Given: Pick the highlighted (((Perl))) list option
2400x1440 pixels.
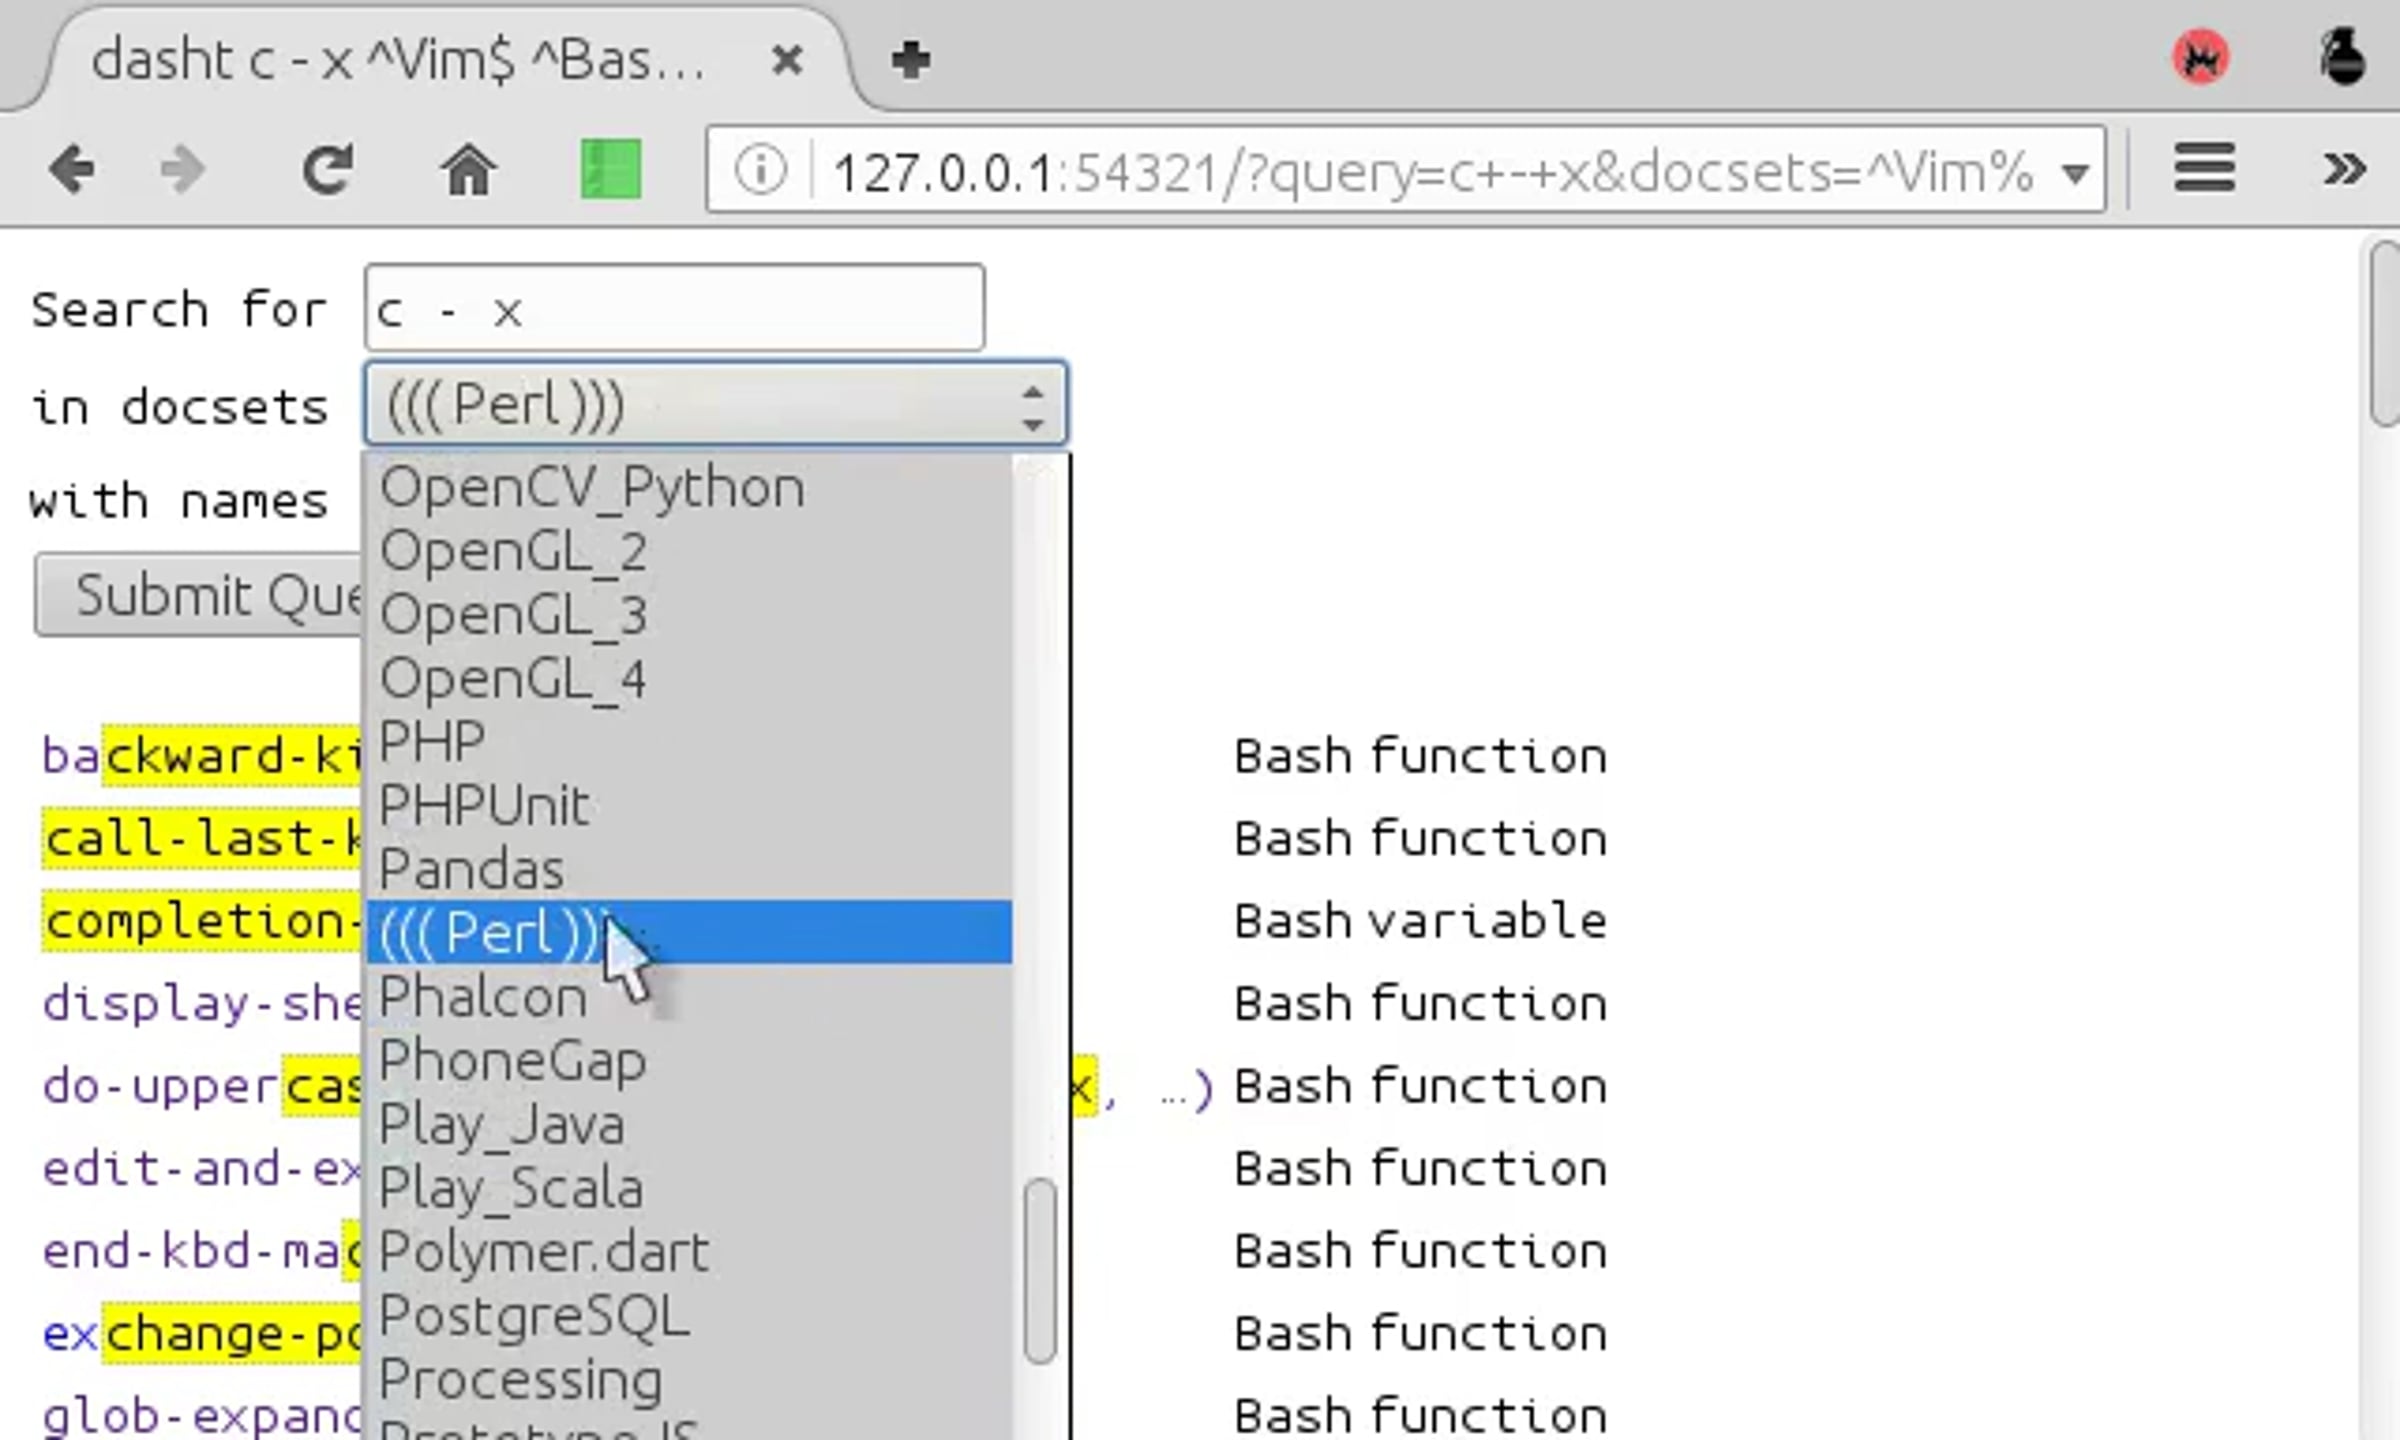Looking at the screenshot, I should (x=690, y=932).
